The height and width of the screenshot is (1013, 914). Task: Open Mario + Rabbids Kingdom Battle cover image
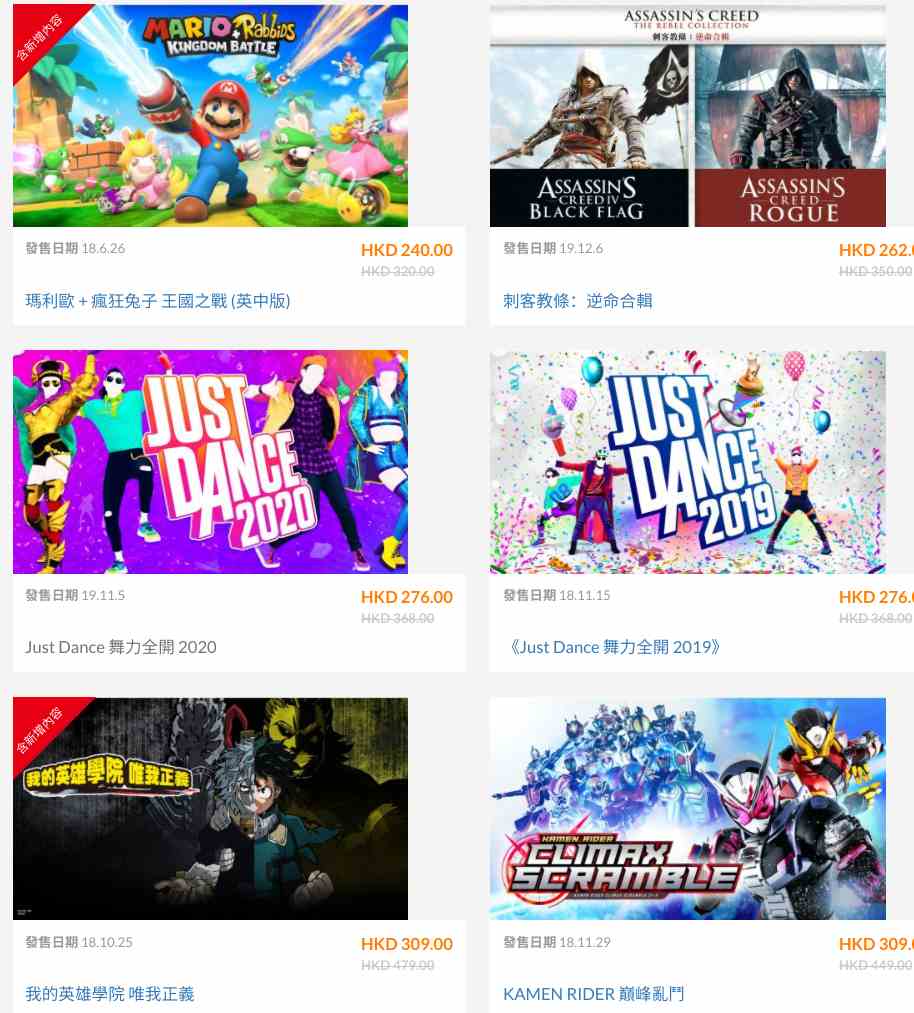(211, 116)
